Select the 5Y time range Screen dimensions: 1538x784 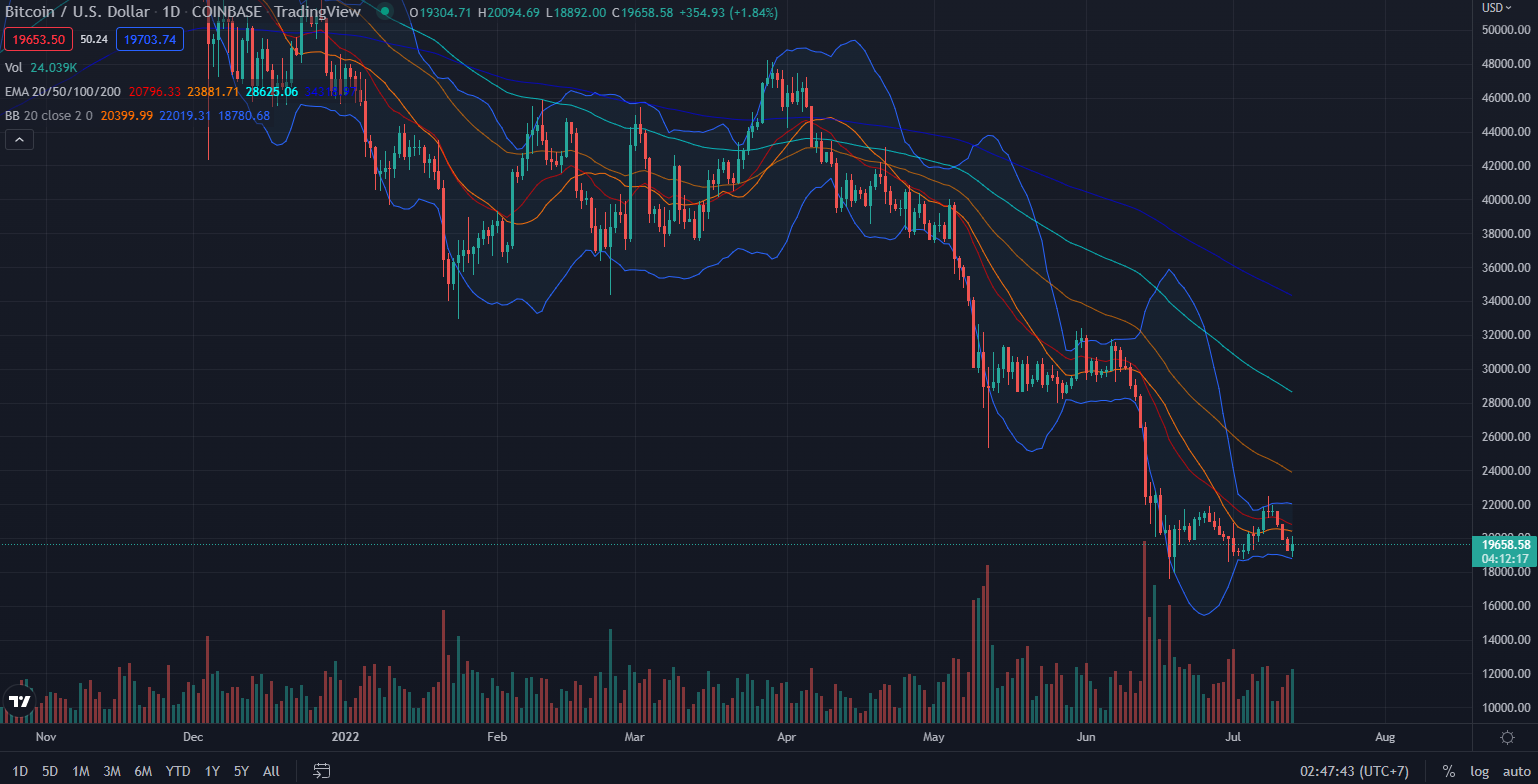pos(241,771)
